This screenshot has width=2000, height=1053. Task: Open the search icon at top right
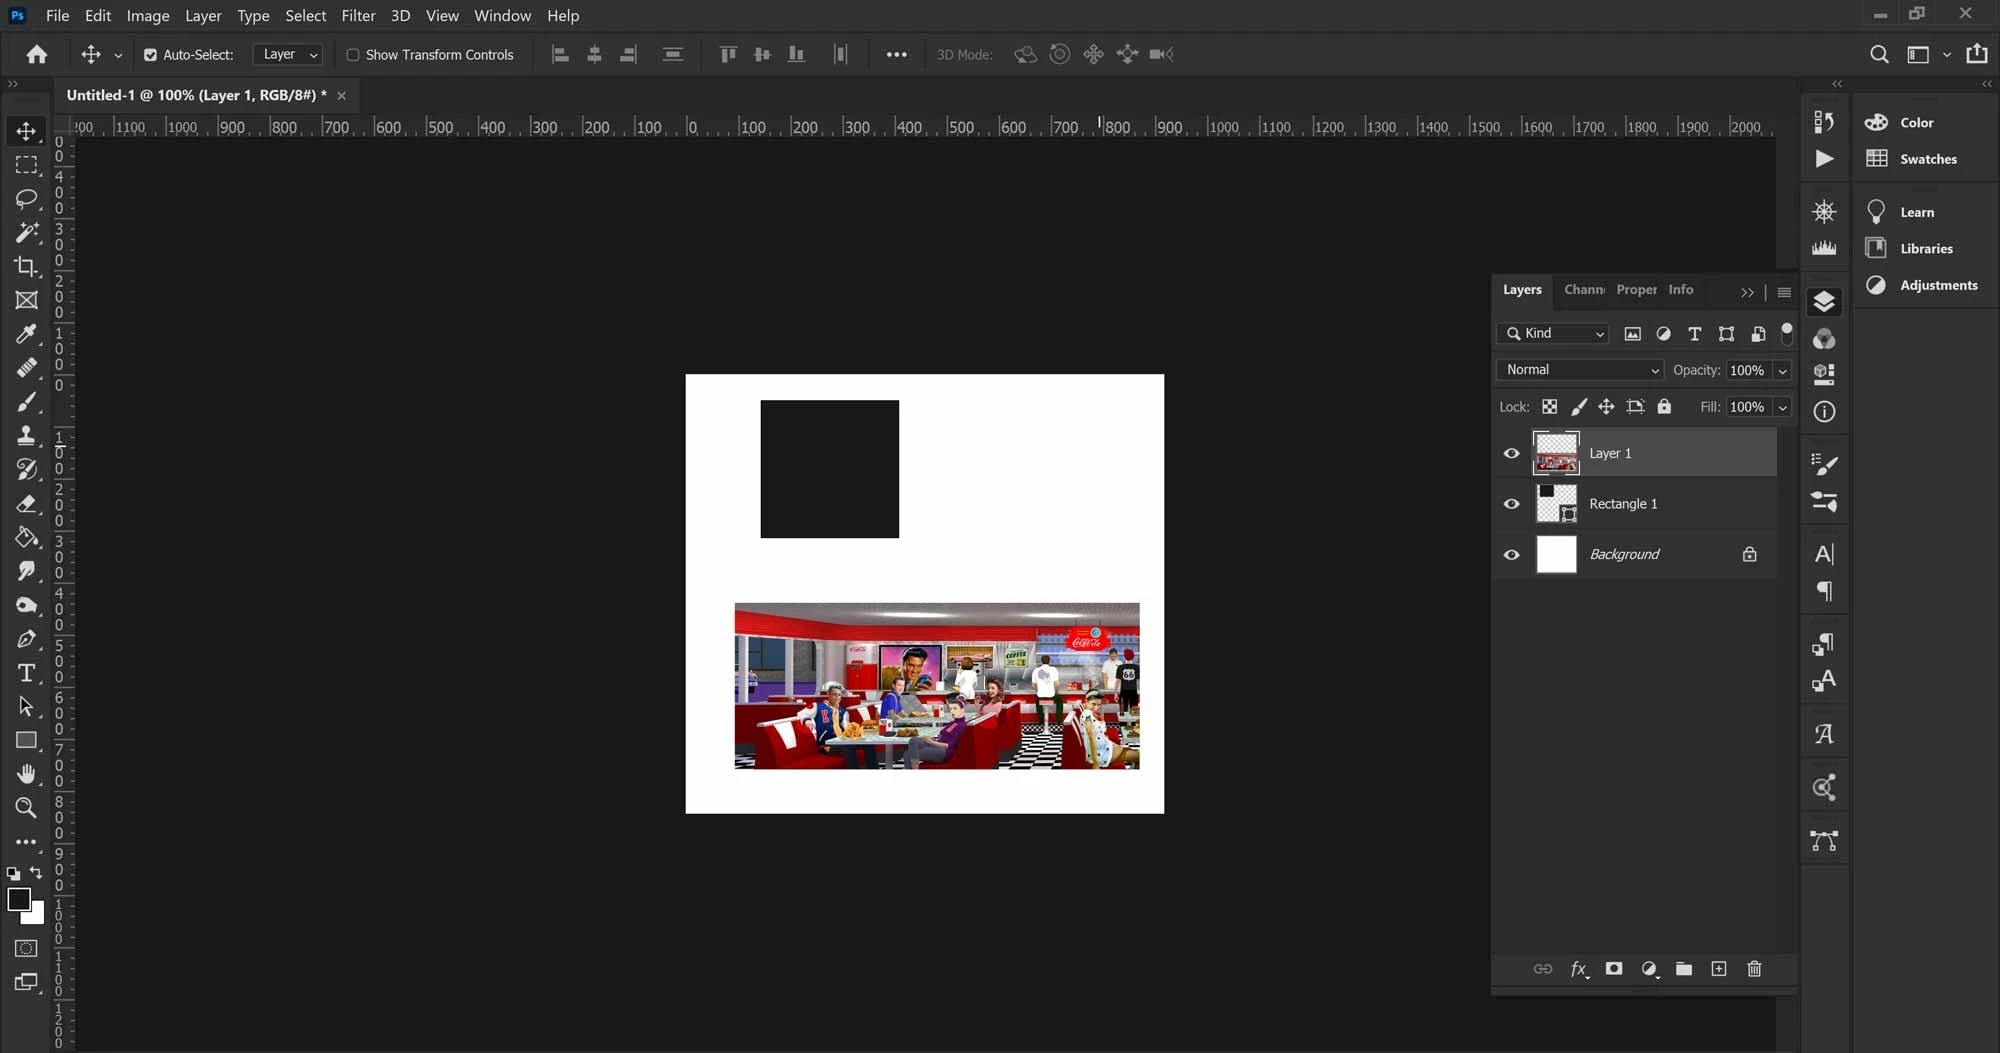1879,55
